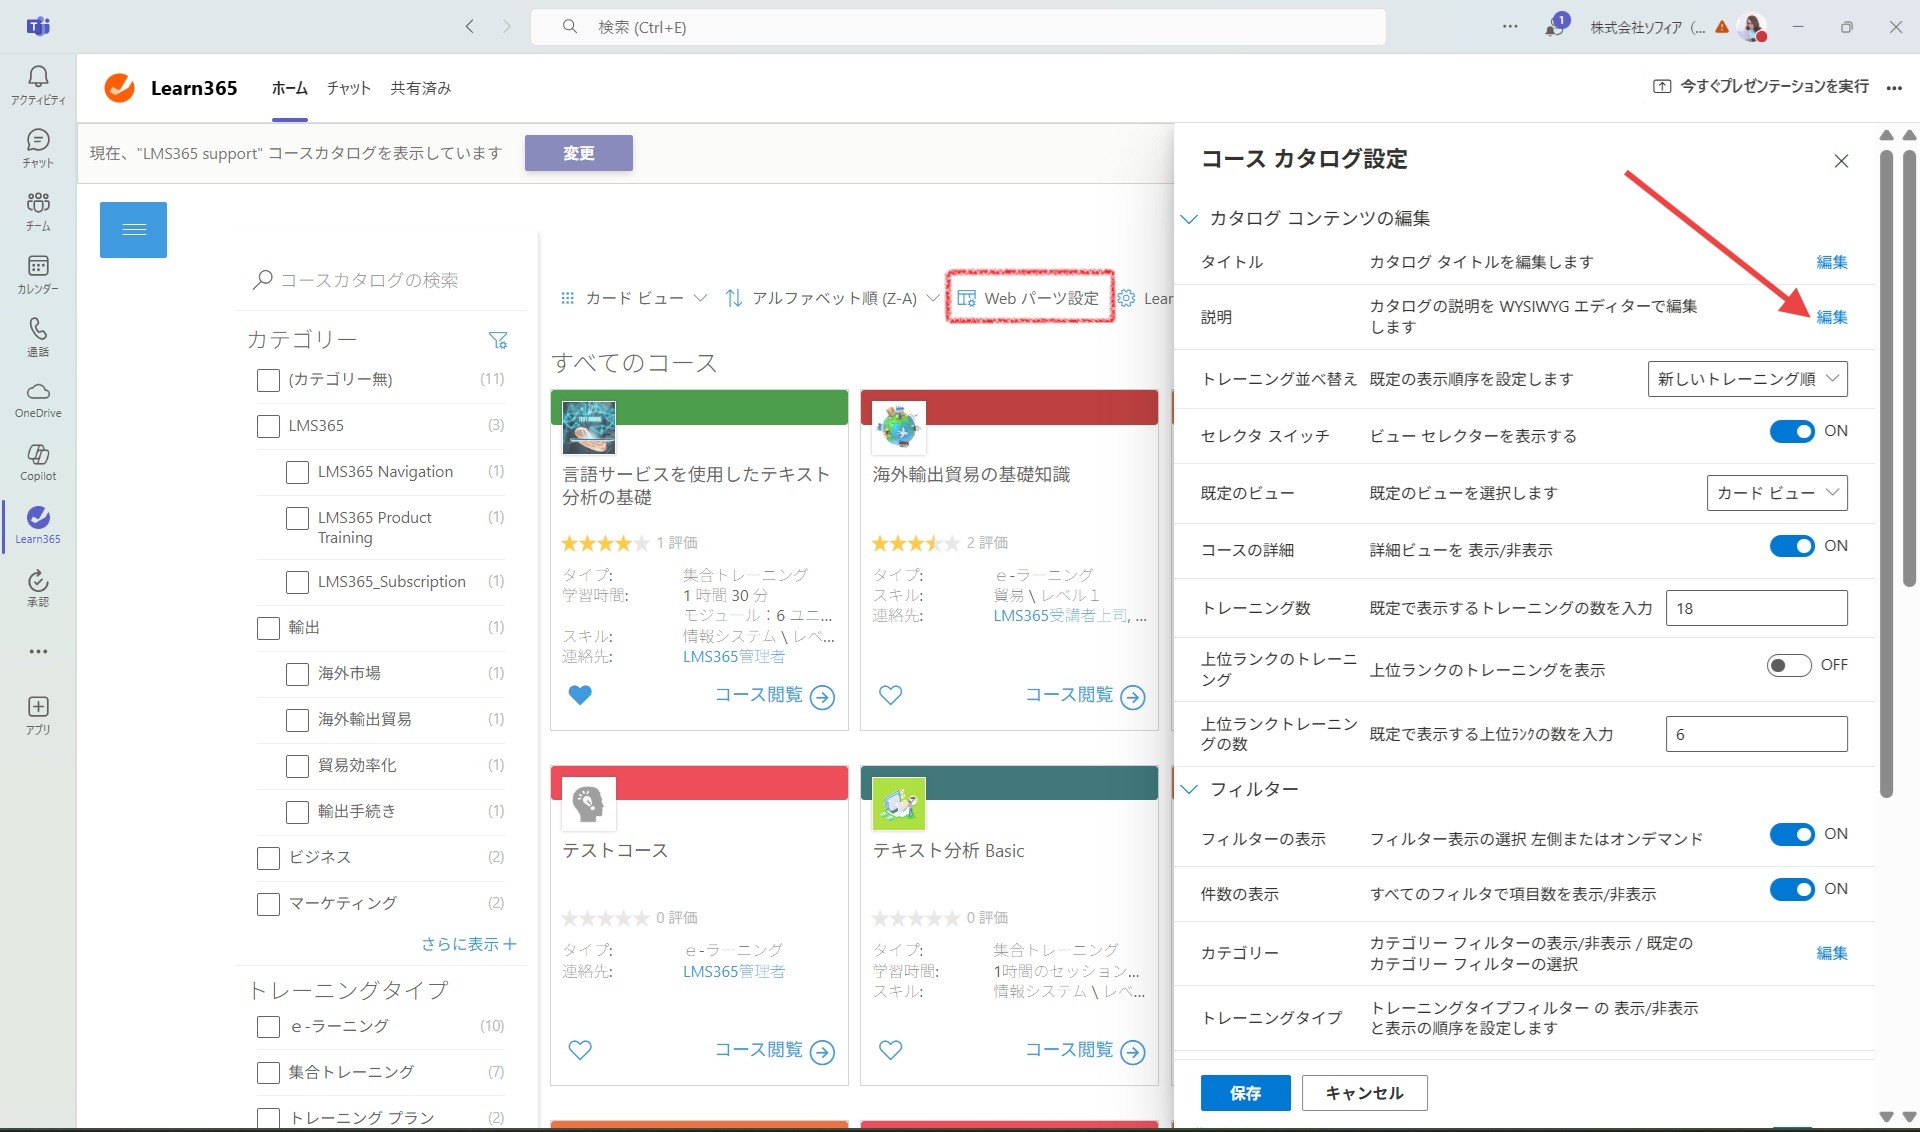1920x1132 pixels.
Task: Select Learn365 app in sidebar
Action: [38, 525]
